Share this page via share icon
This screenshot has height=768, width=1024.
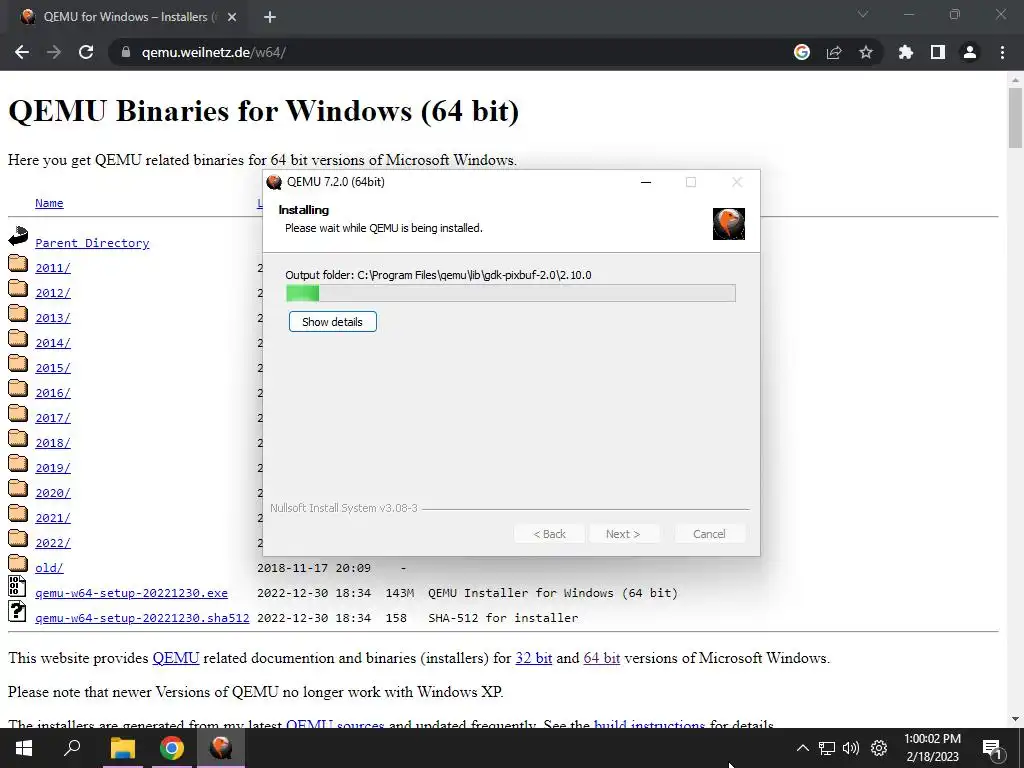coord(834,52)
